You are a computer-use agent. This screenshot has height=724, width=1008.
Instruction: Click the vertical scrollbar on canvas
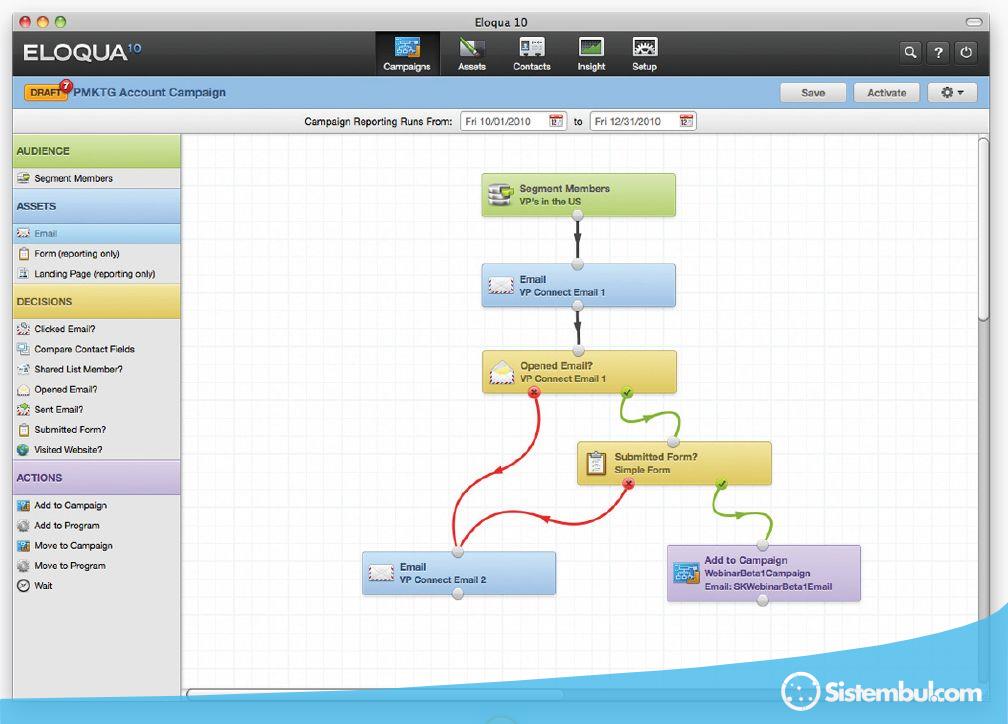[984, 228]
